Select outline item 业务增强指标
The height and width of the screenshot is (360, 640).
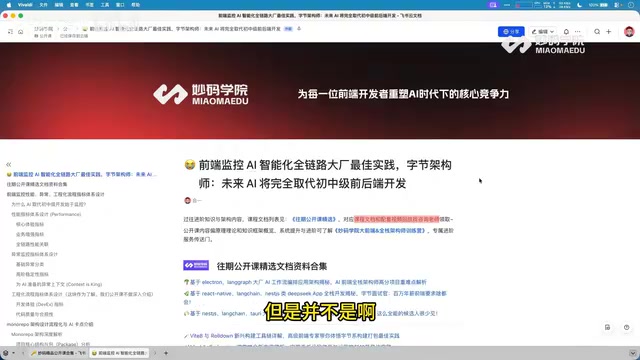click(x=30, y=234)
